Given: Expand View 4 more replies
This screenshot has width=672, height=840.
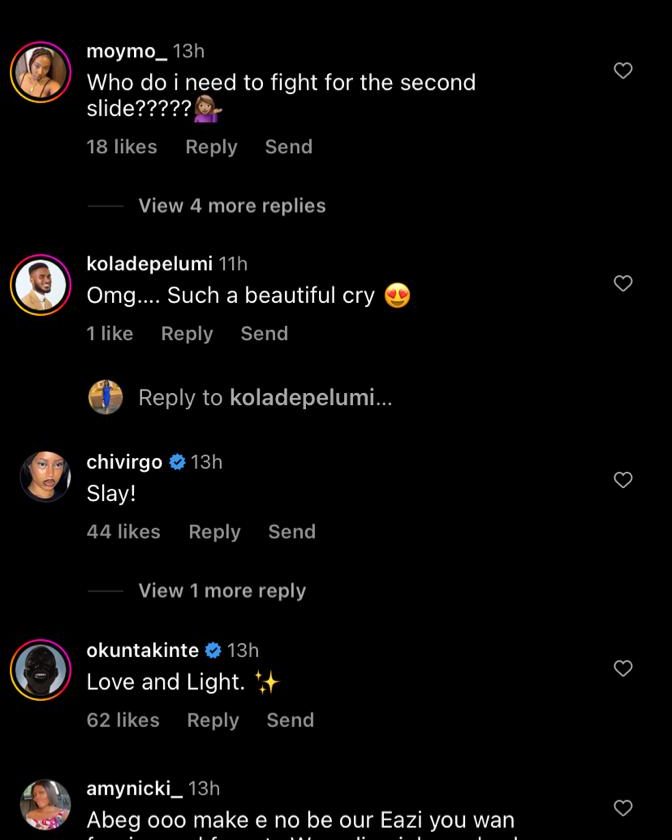Looking at the screenshot, I should (x=232, y=206).
